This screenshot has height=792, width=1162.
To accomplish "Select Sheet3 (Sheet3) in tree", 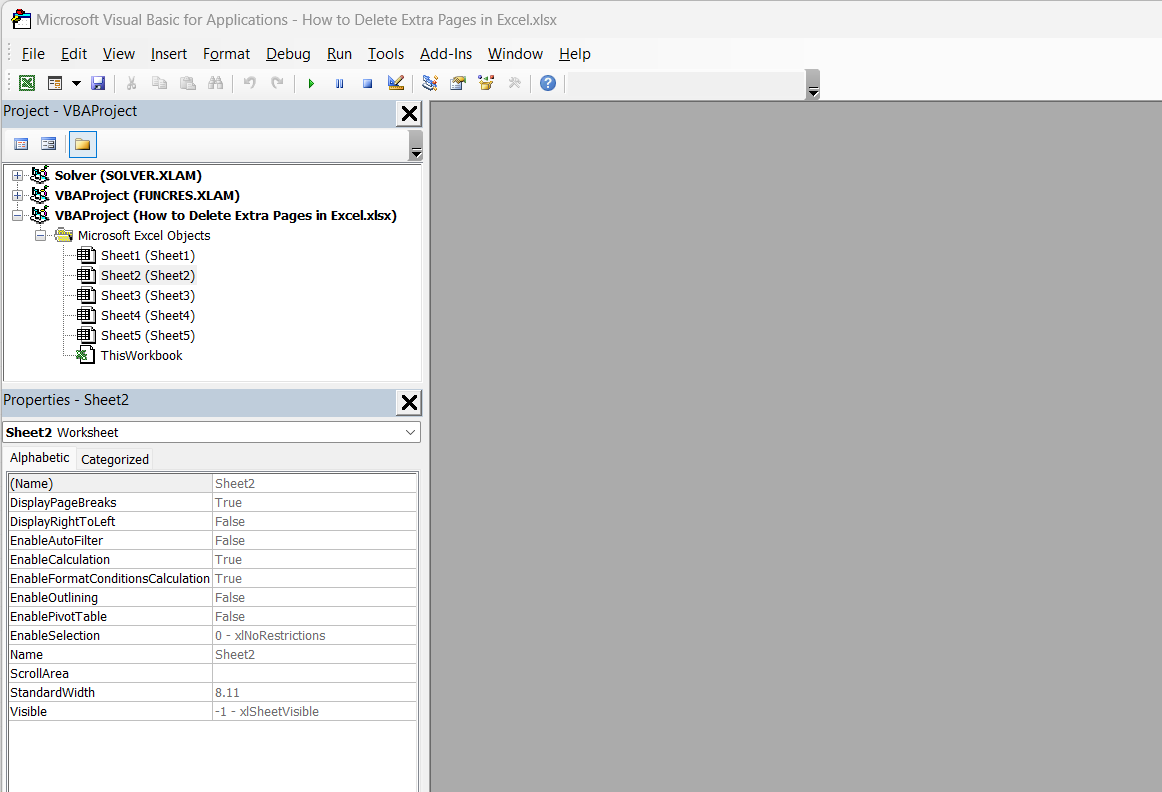I will (147, 296).
